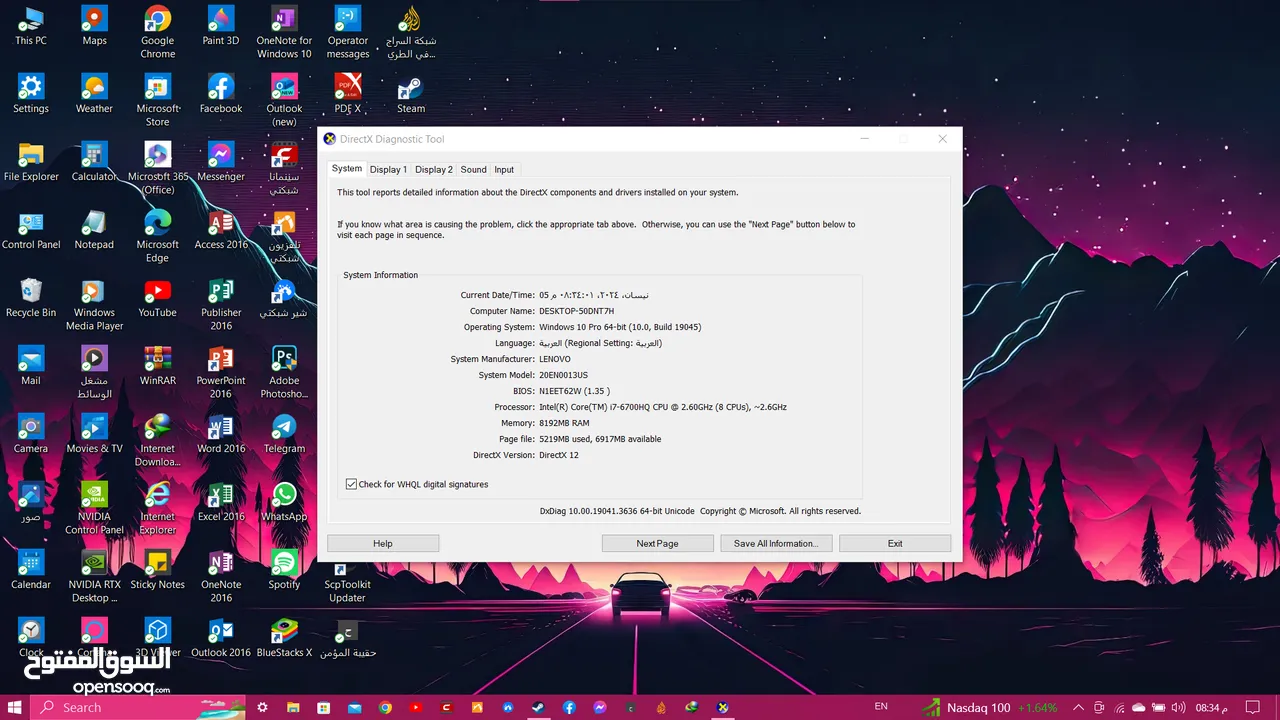Click the BIOS value N1EET62W
Image resolution: width=1280 pixels, height=720 pixels.
pyautogui.click(x=574, y=391)
